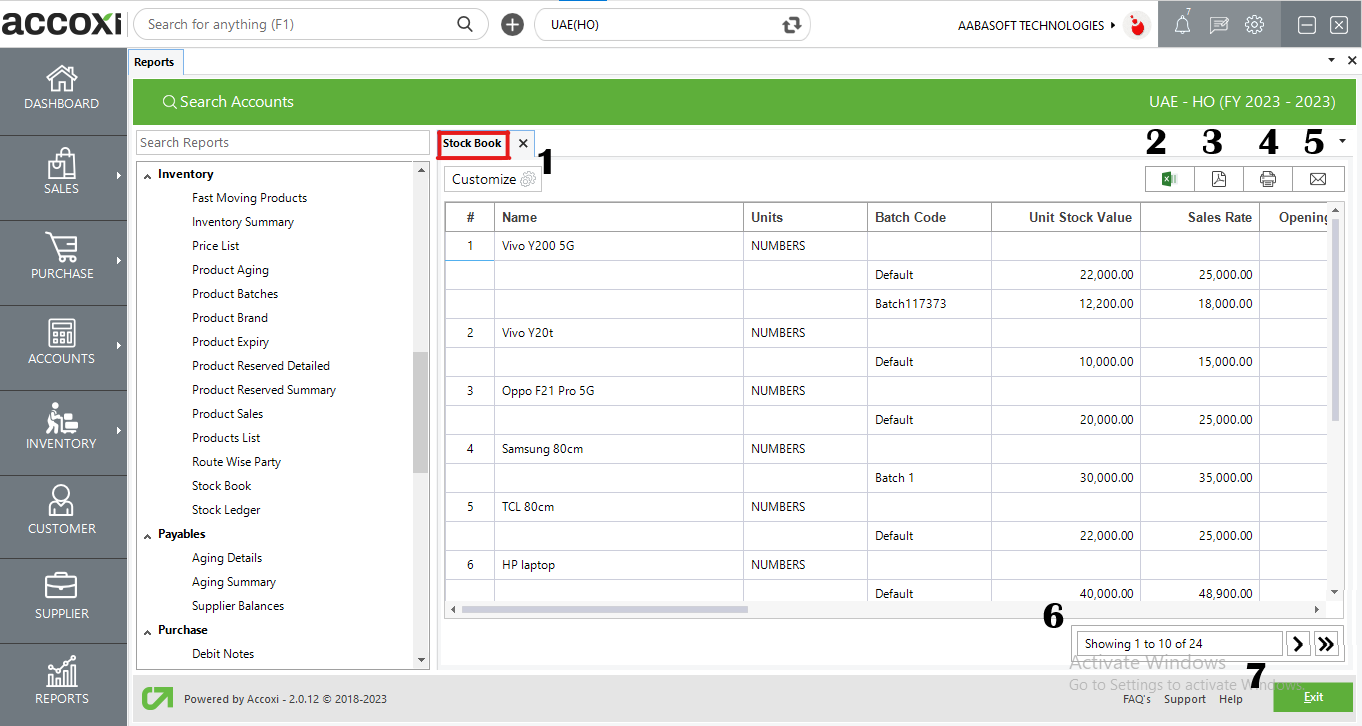Focus the Search Reports field
1362x726 pixels.
tap(282, 143)
